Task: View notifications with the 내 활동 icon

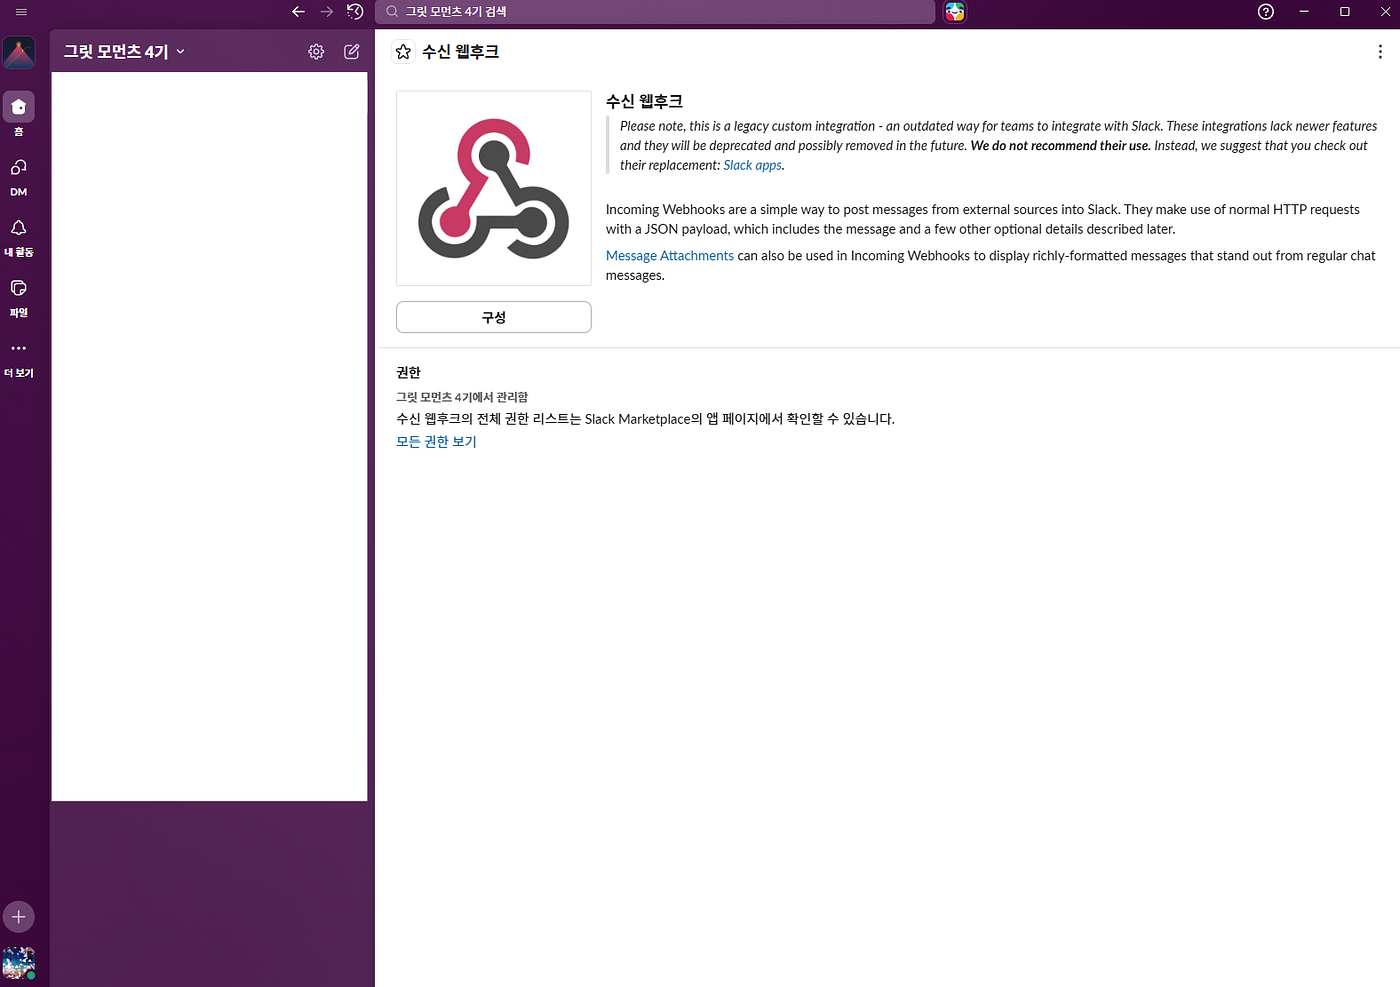Action: pyautogui.click(x=18, y=228)
